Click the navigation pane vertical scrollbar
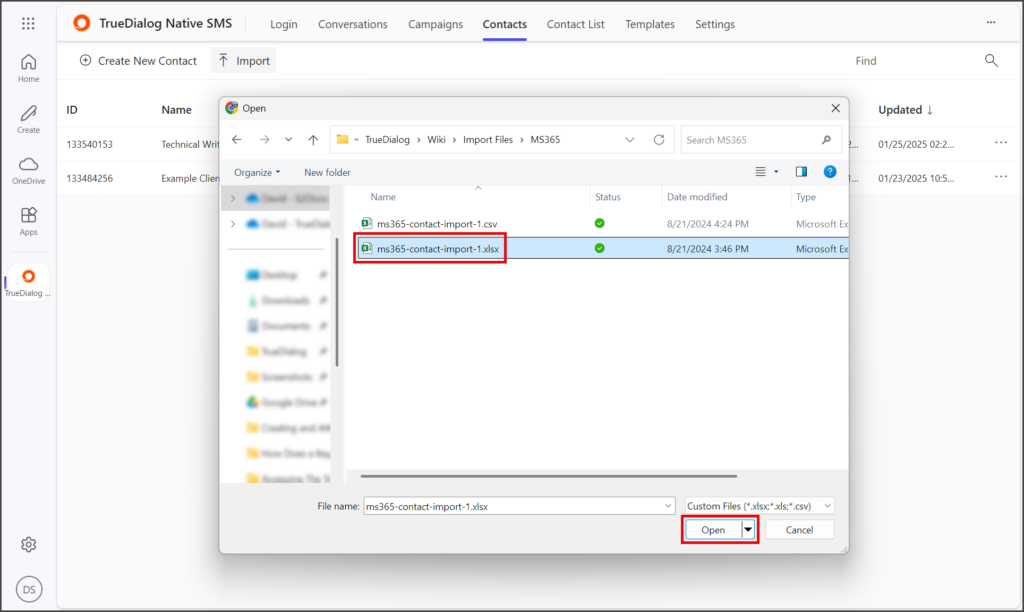The width and height of the screenshot is (1024, 612). [x=337, y=302]
